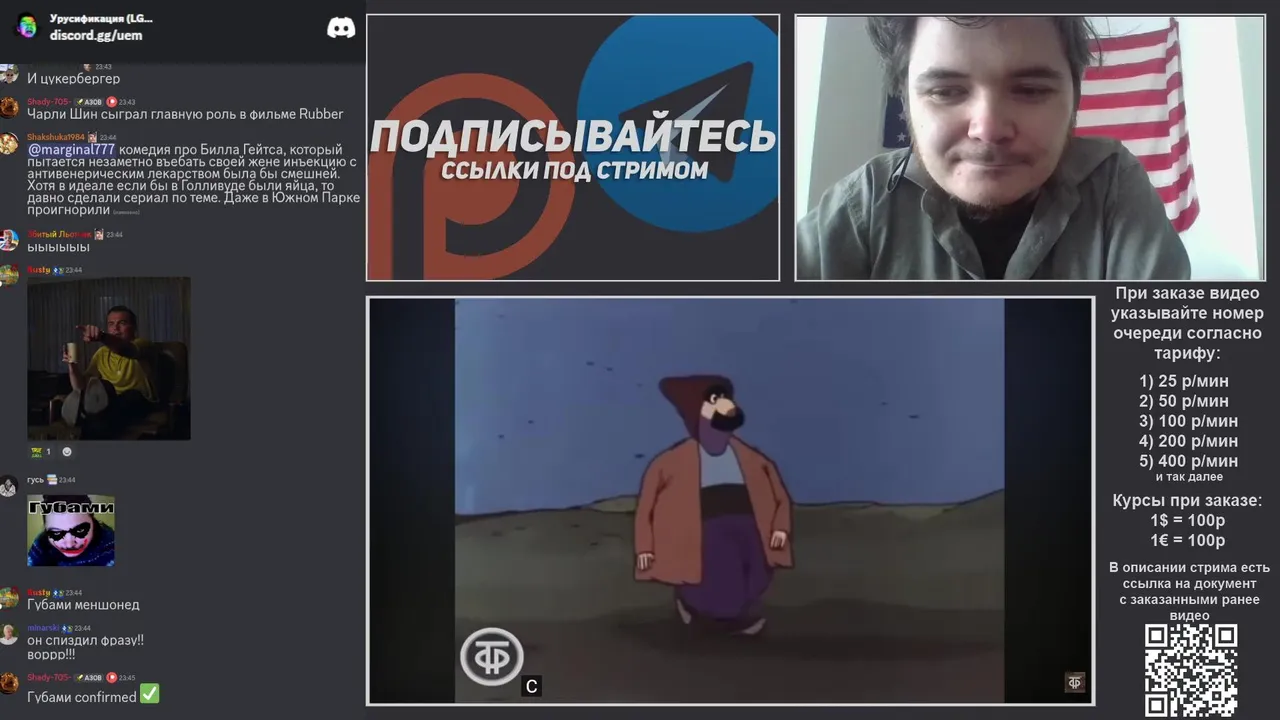This screenshot has height=720, width=1280.
Task: Open the man pointing at TV image
Action: (x=109, y=358)
